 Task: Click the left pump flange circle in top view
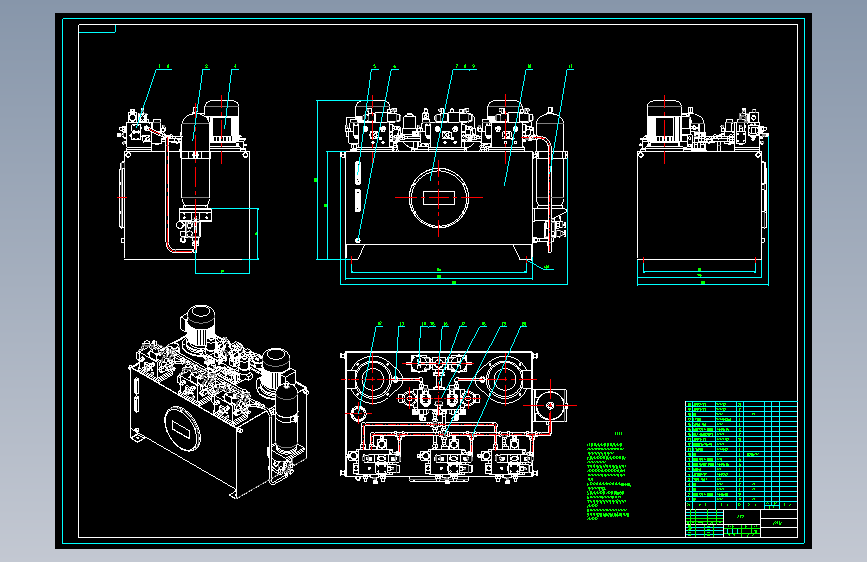pos(372,379)
